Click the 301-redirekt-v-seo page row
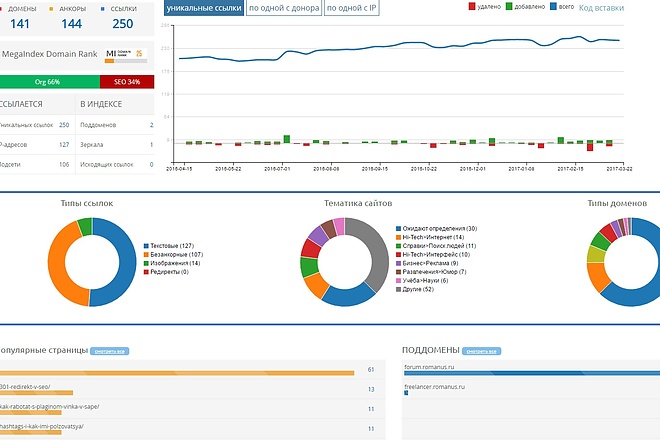Image resolution: width=660 pixels, height=440 pixels. point(192,389)
